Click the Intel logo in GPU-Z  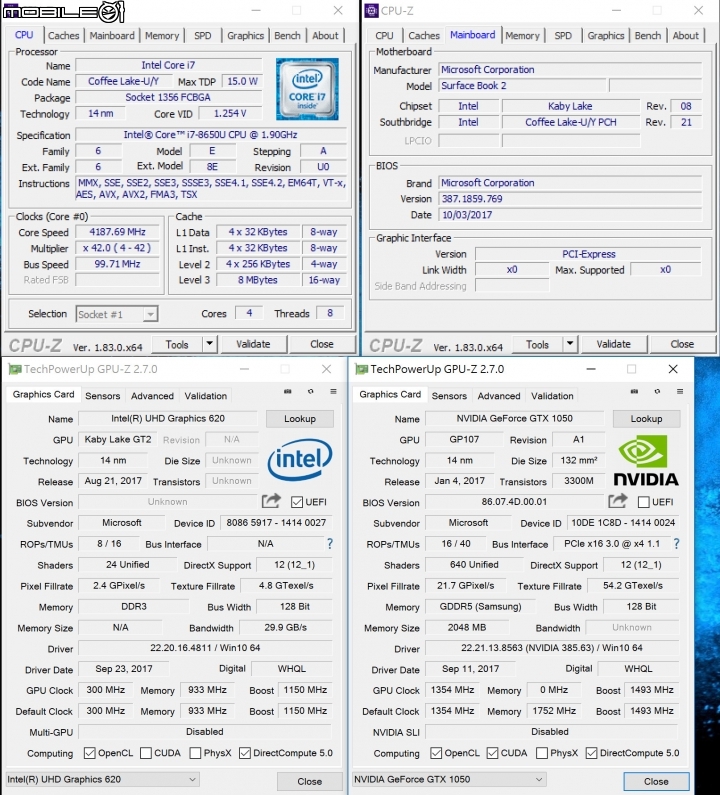click(x=300, y=459)
